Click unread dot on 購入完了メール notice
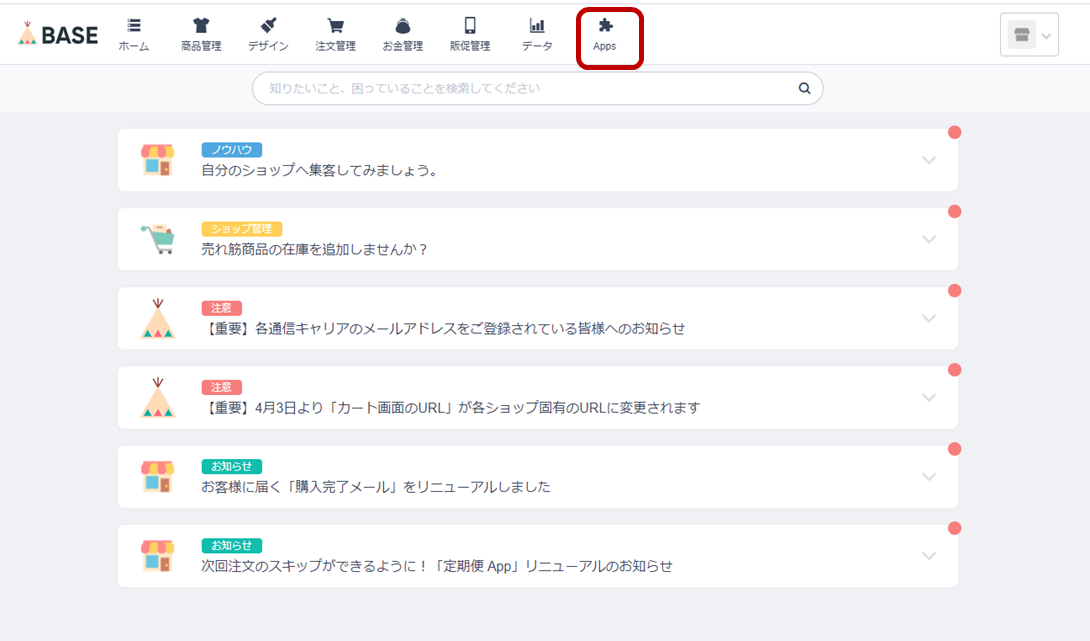This screenshot has height=641, width=1090. 954,449
